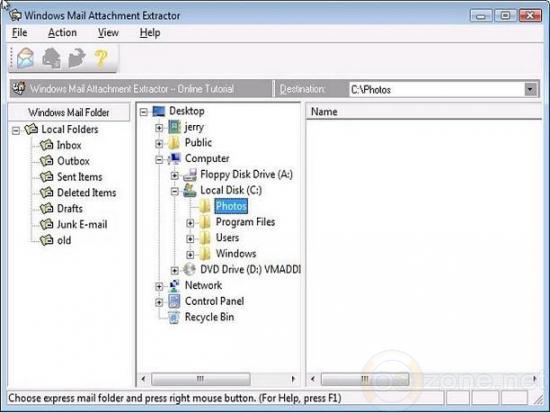Click the Computer icon in tree
550x413 pixels.
pyautogui.click(x=174, y=159)
